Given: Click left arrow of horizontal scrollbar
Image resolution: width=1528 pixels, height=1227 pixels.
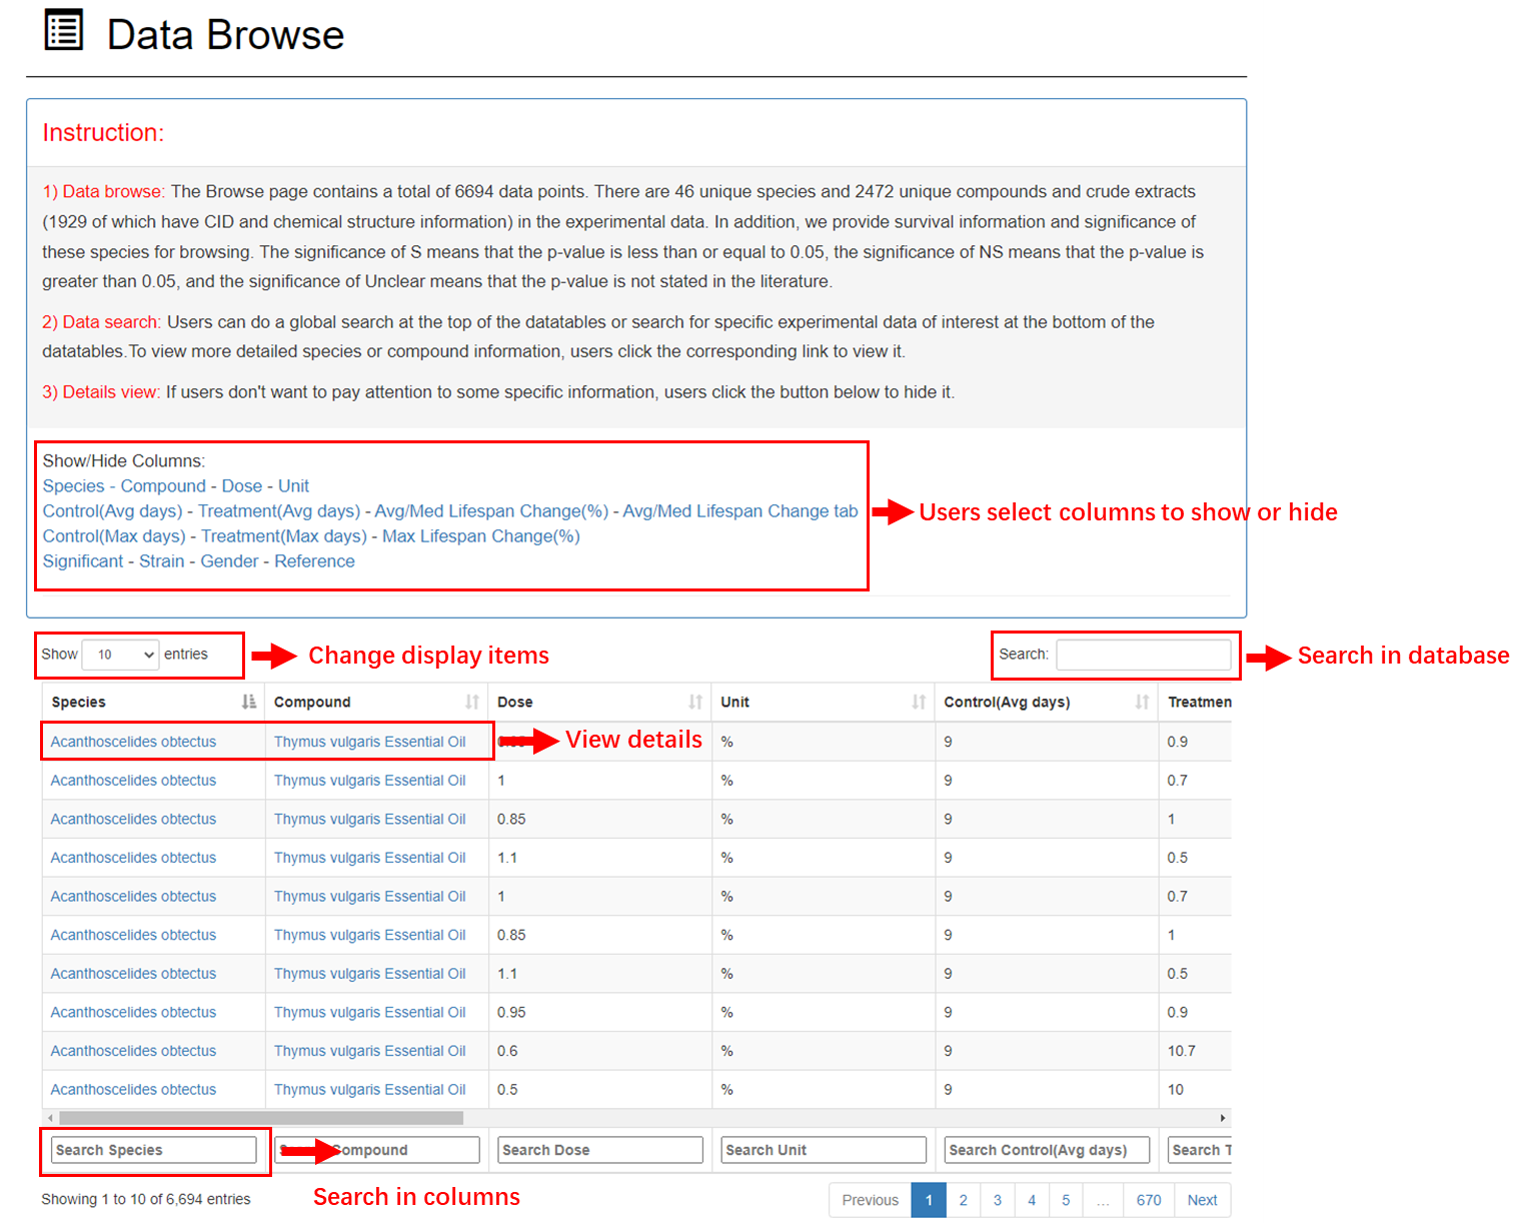Looking at the screenshot, I should click(x=50, y=1118).
